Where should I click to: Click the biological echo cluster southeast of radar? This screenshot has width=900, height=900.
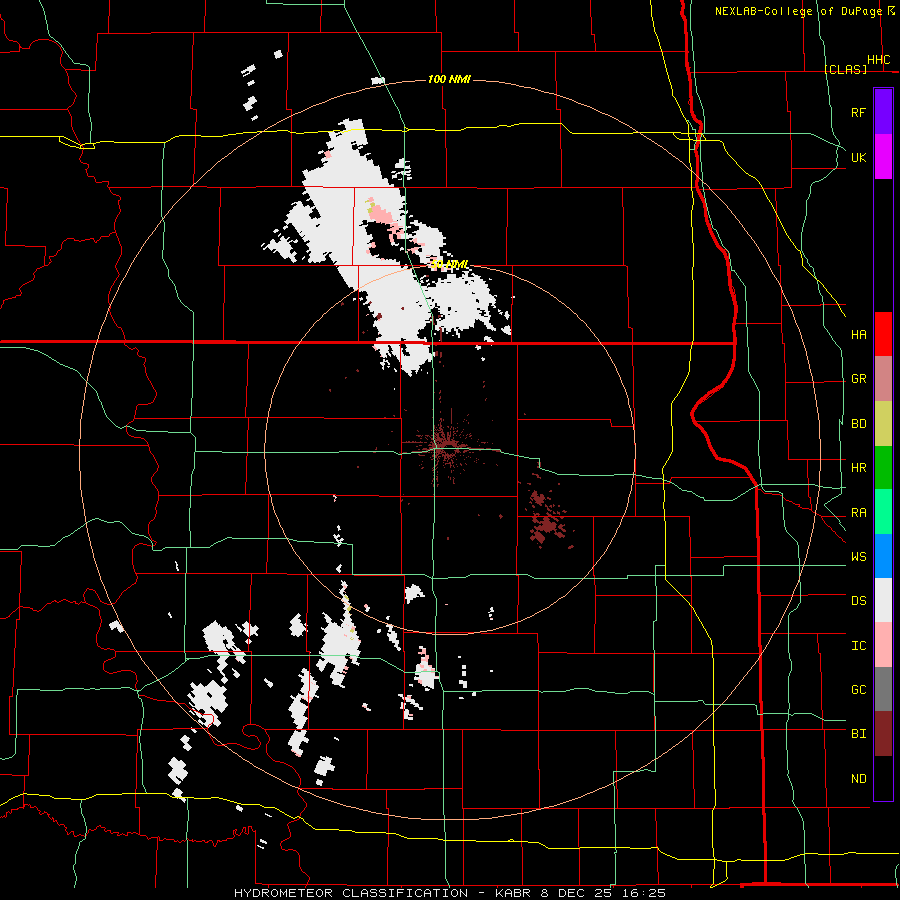click(545, 519)
